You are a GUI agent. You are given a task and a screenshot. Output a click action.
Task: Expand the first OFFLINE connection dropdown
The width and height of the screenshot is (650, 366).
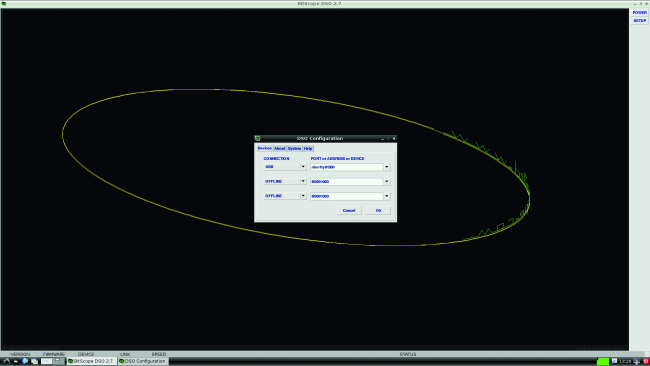coord(303,181)
